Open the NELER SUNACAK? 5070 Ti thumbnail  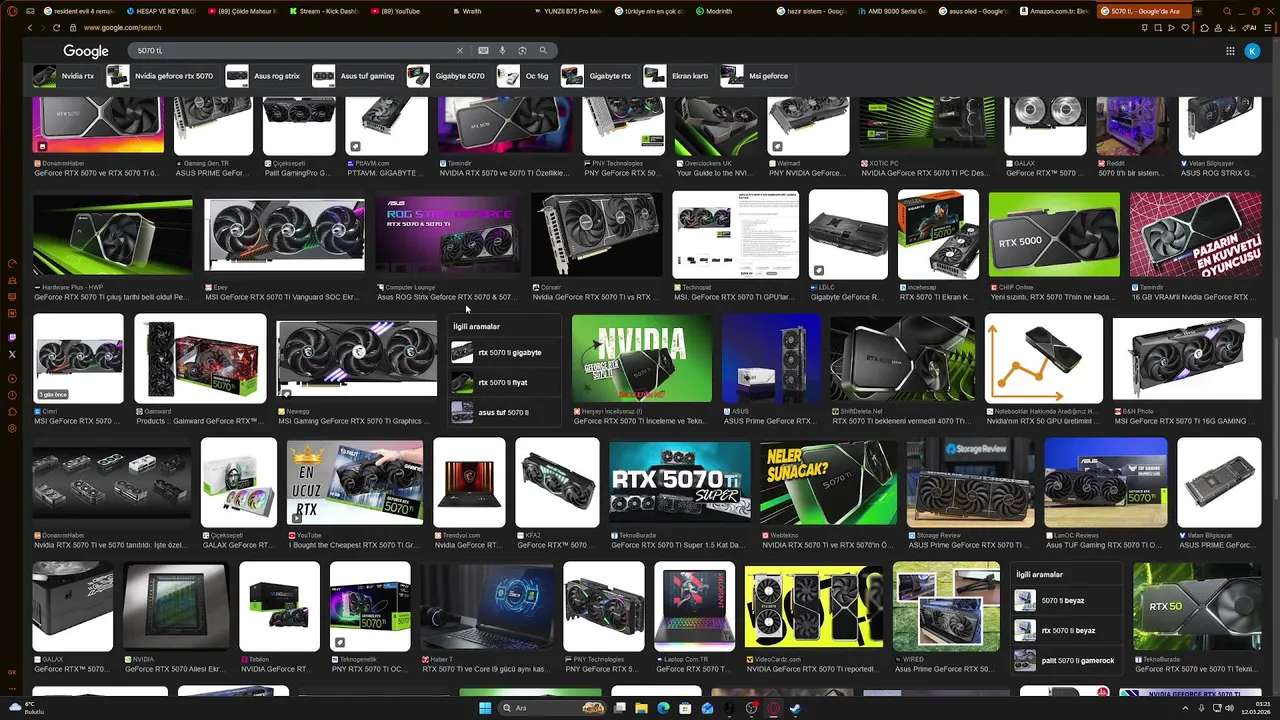coord(828,482)
